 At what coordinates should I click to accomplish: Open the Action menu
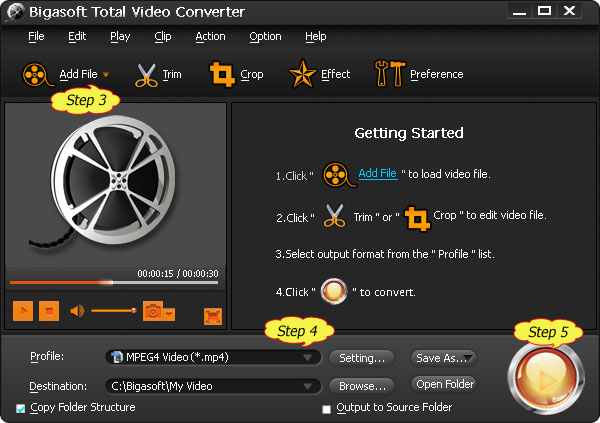point(210,36)
